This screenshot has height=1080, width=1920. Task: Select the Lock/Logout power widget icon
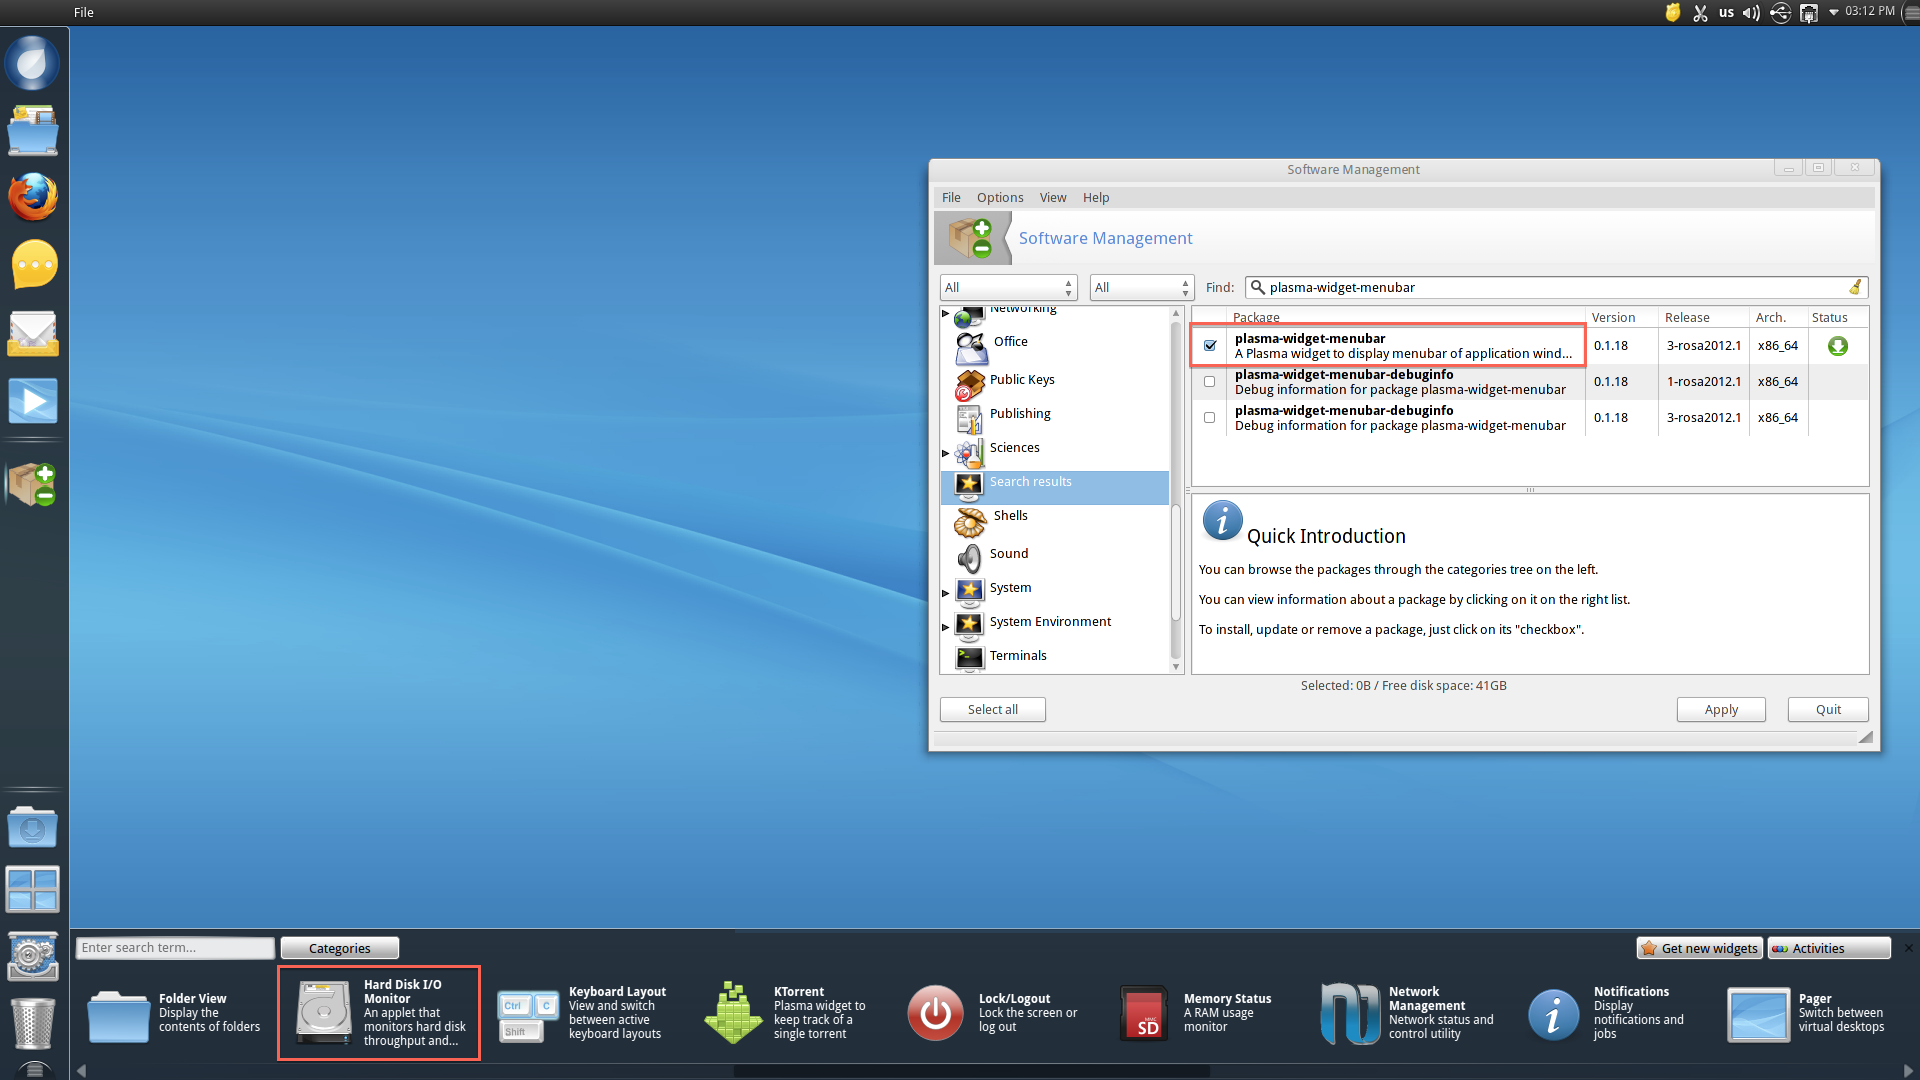click(x=935, y=1012)
